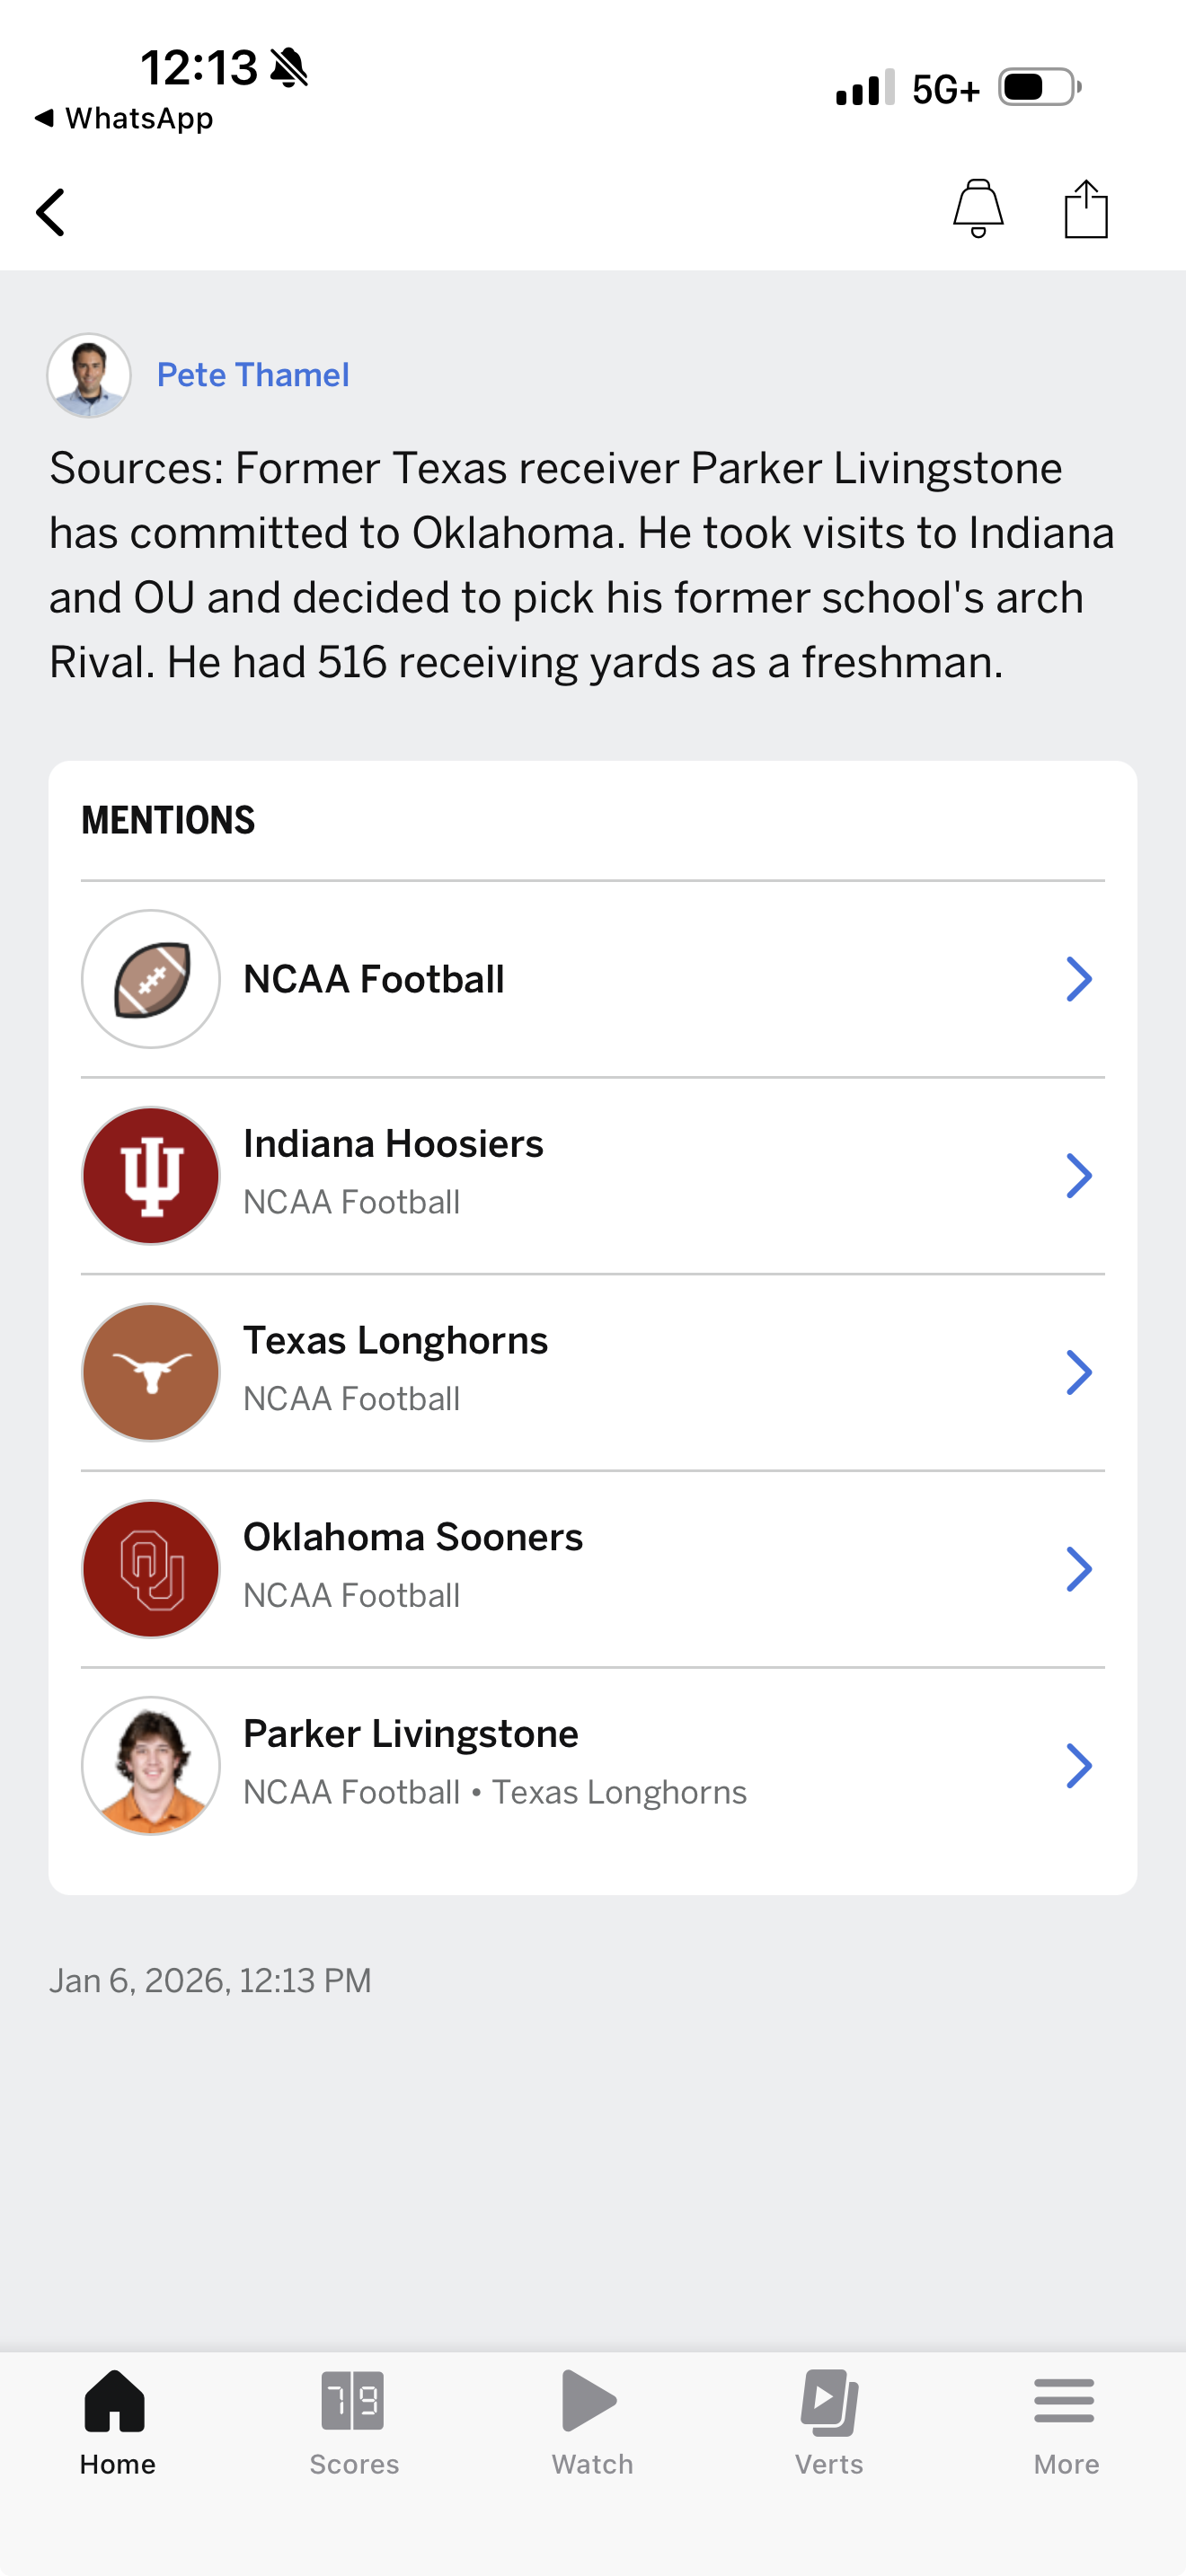Tap the NCAA Football icon
Viewport: 1186px width, 2576px height.
click(x=151, y=979)
